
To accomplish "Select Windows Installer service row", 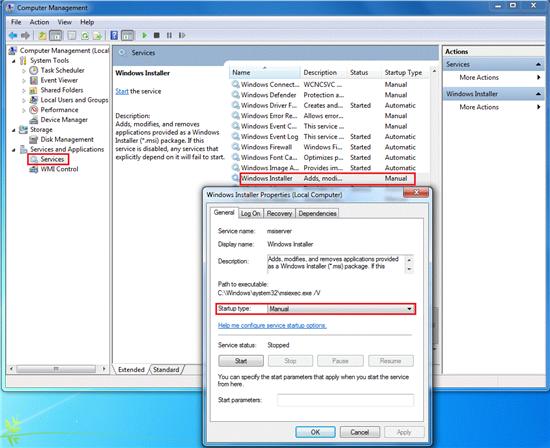I will (x=329, y=178).
